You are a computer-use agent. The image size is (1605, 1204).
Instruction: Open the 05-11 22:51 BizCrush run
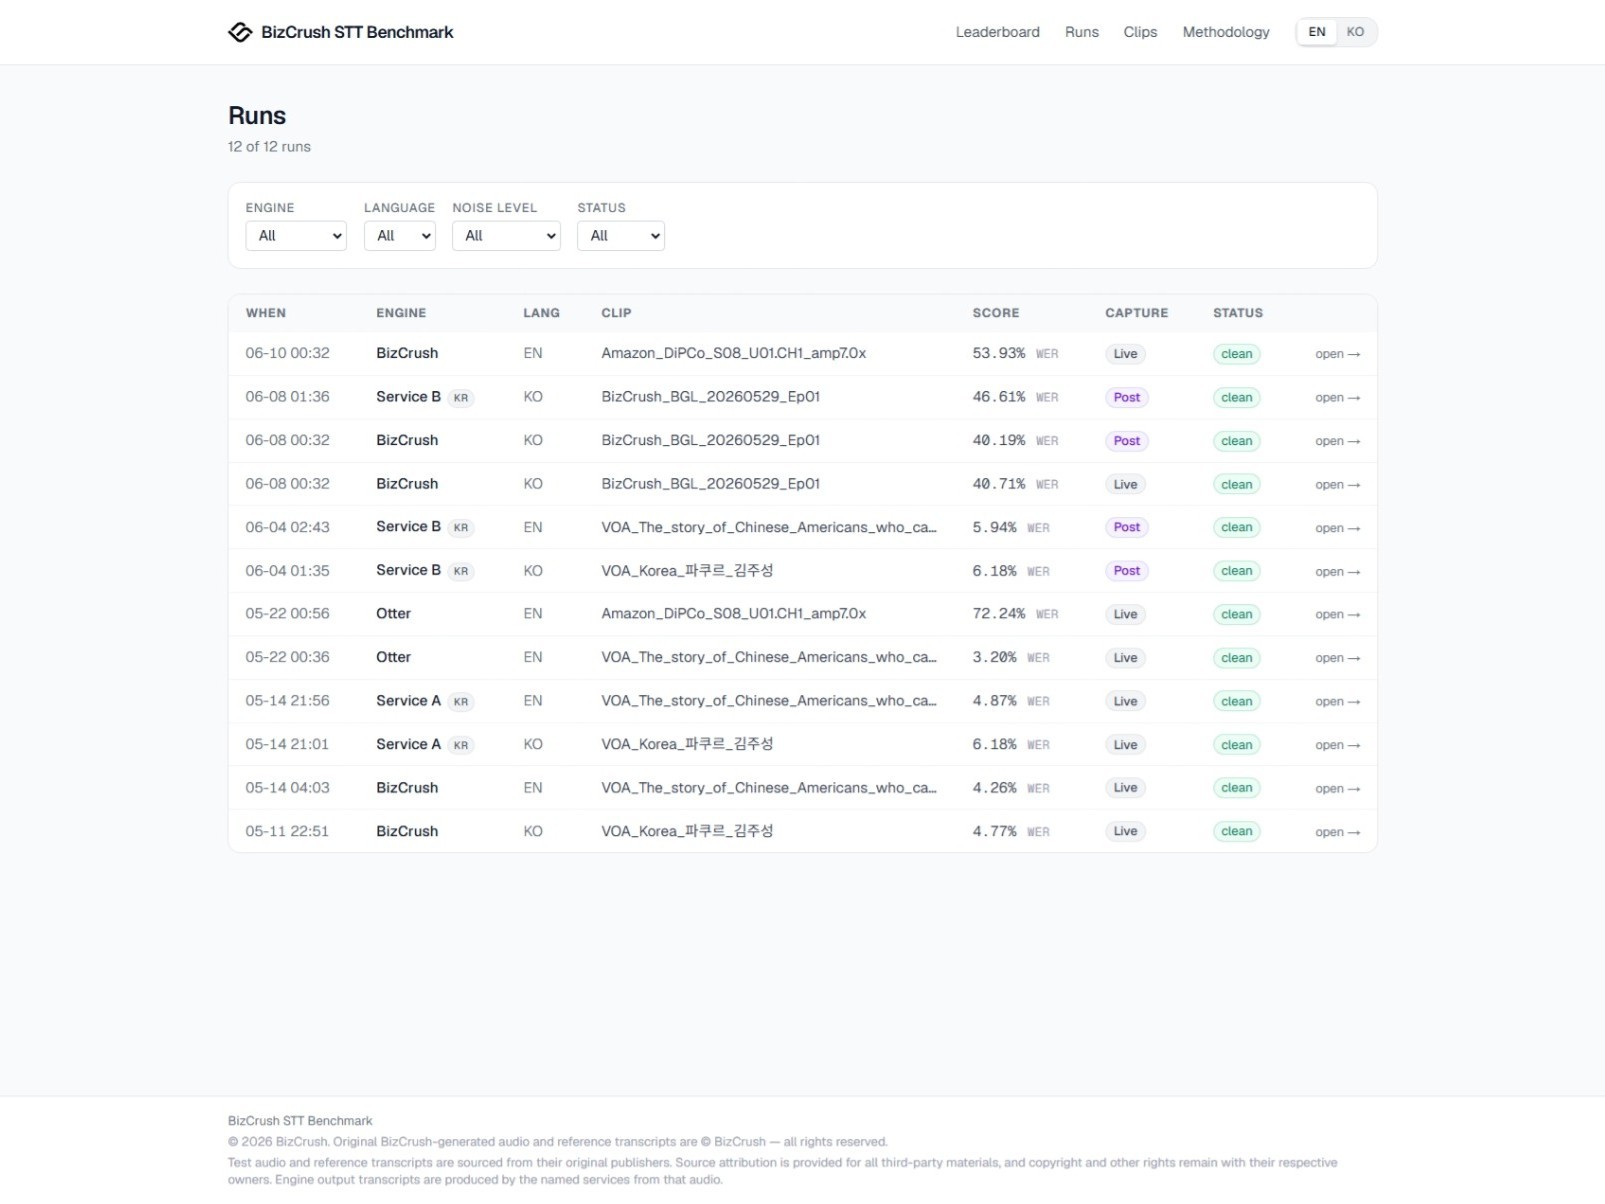point(1337,832)
